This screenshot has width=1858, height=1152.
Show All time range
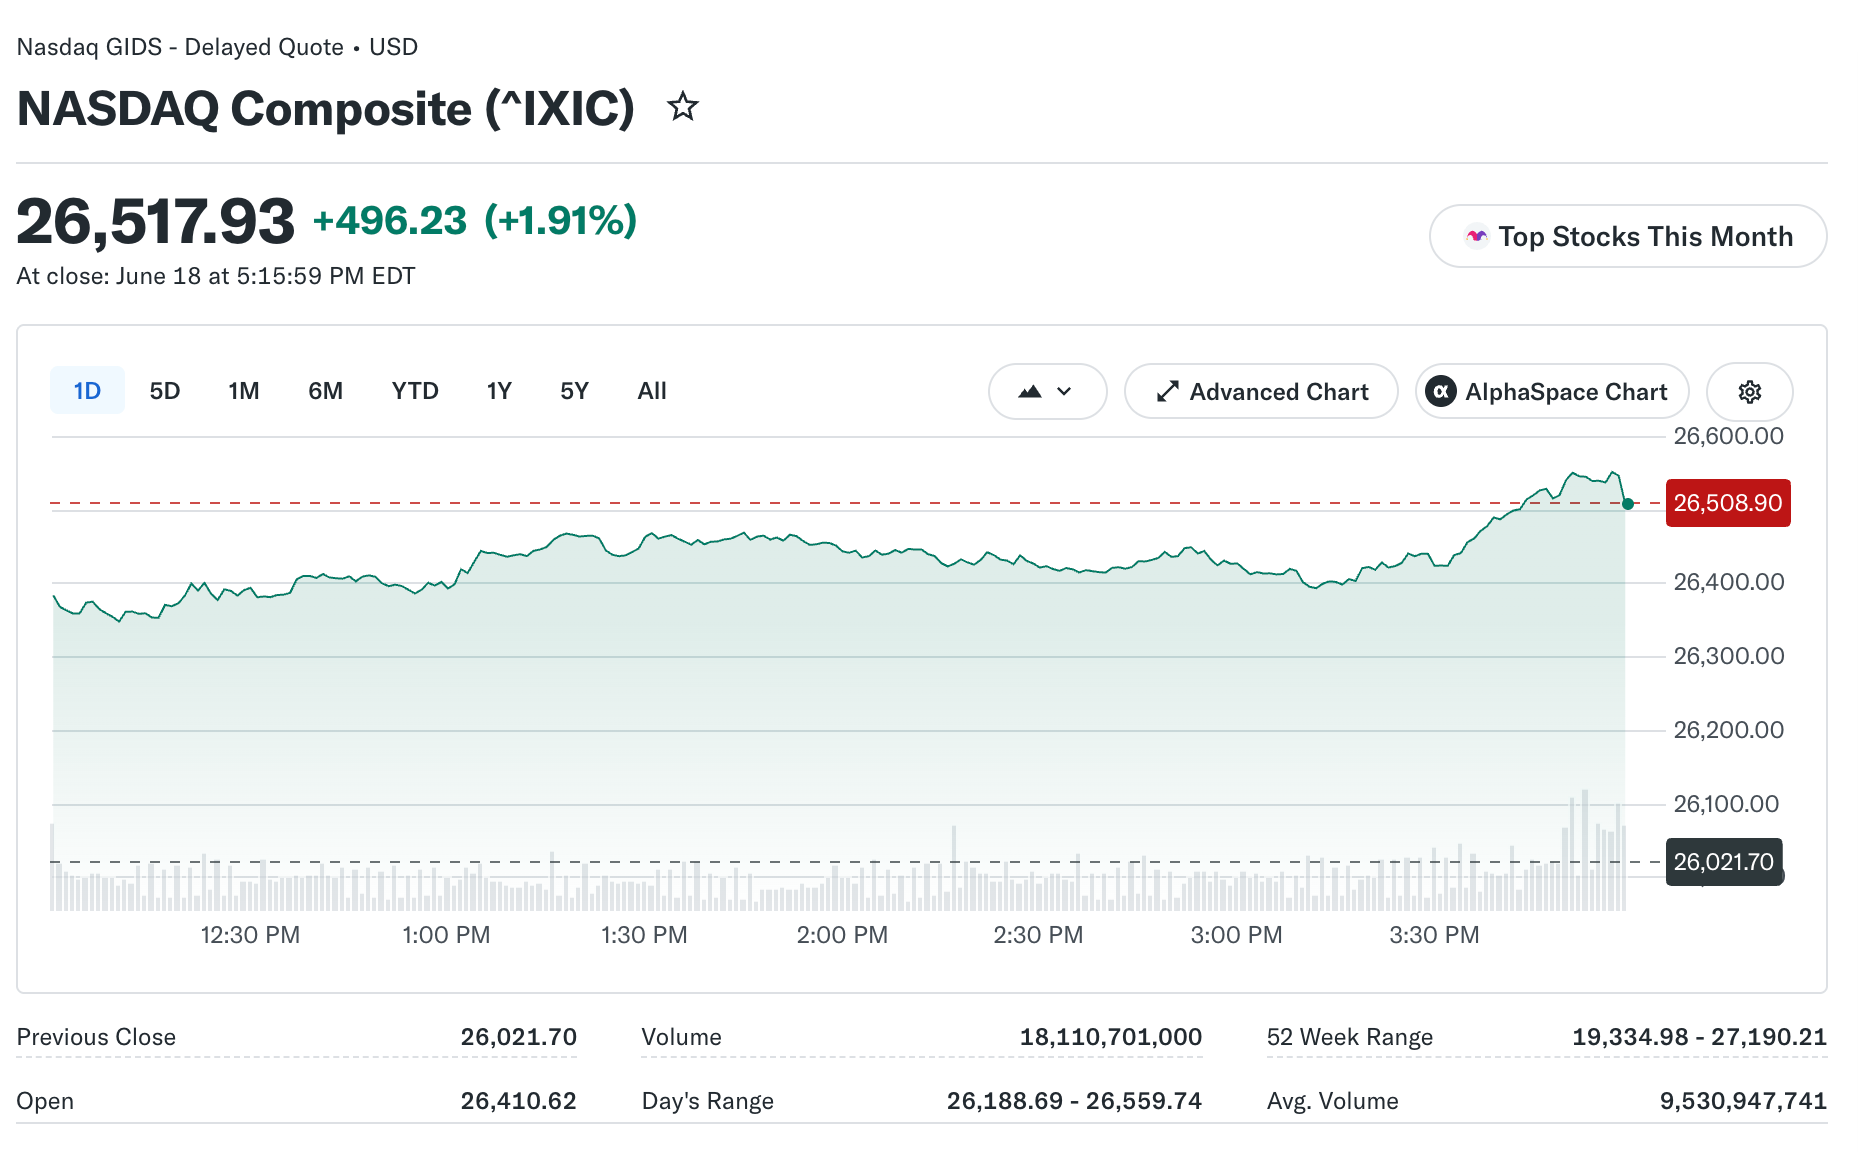(652, 391)
